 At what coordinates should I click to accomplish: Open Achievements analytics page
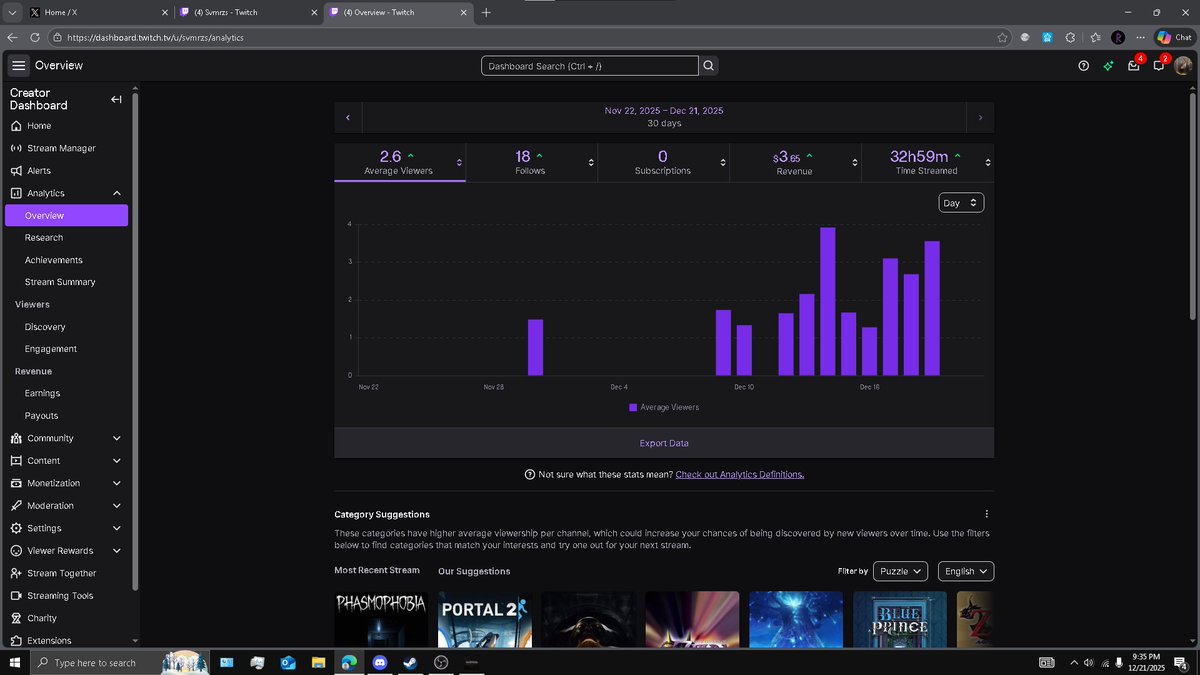[54, 260]
